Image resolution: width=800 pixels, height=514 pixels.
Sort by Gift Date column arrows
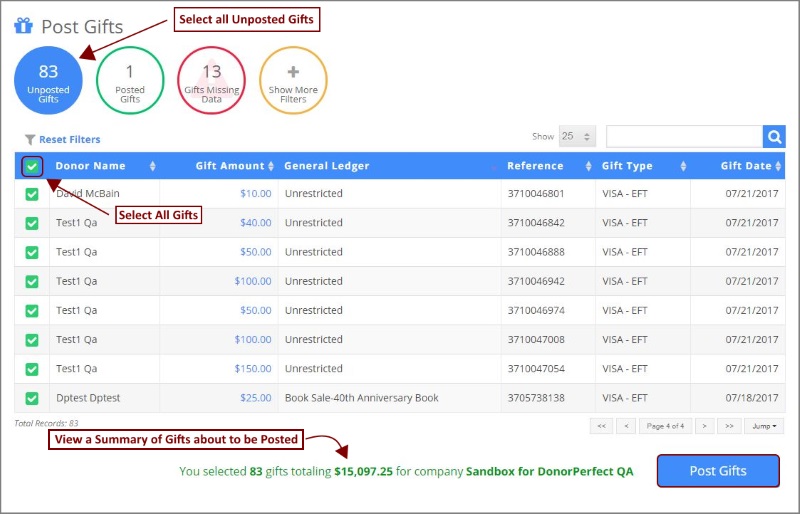778,166
